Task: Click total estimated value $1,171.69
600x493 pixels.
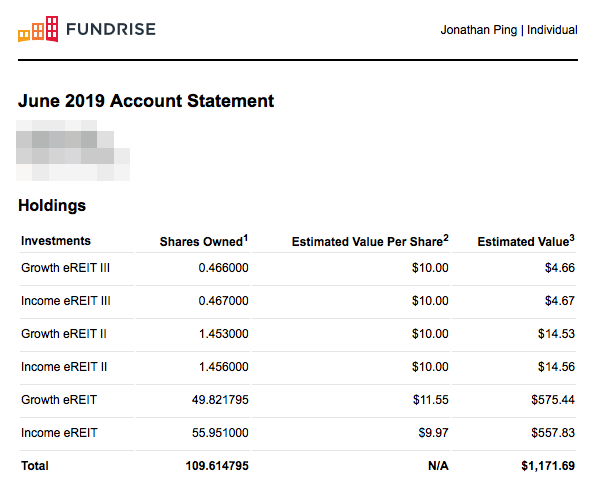Action: (x=548, y=466)
